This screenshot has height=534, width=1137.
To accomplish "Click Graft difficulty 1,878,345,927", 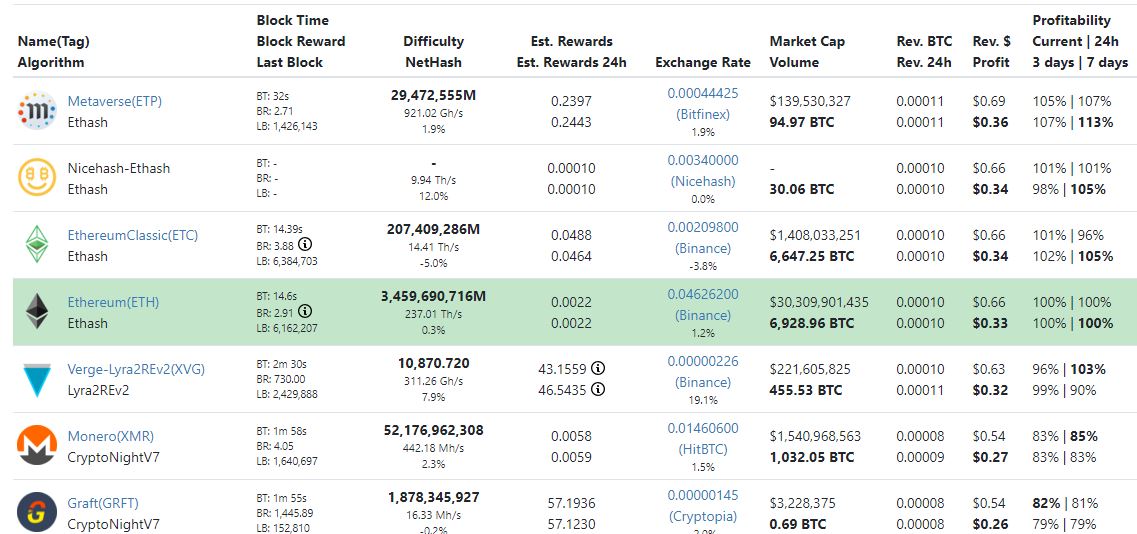I will click(434, 497).
